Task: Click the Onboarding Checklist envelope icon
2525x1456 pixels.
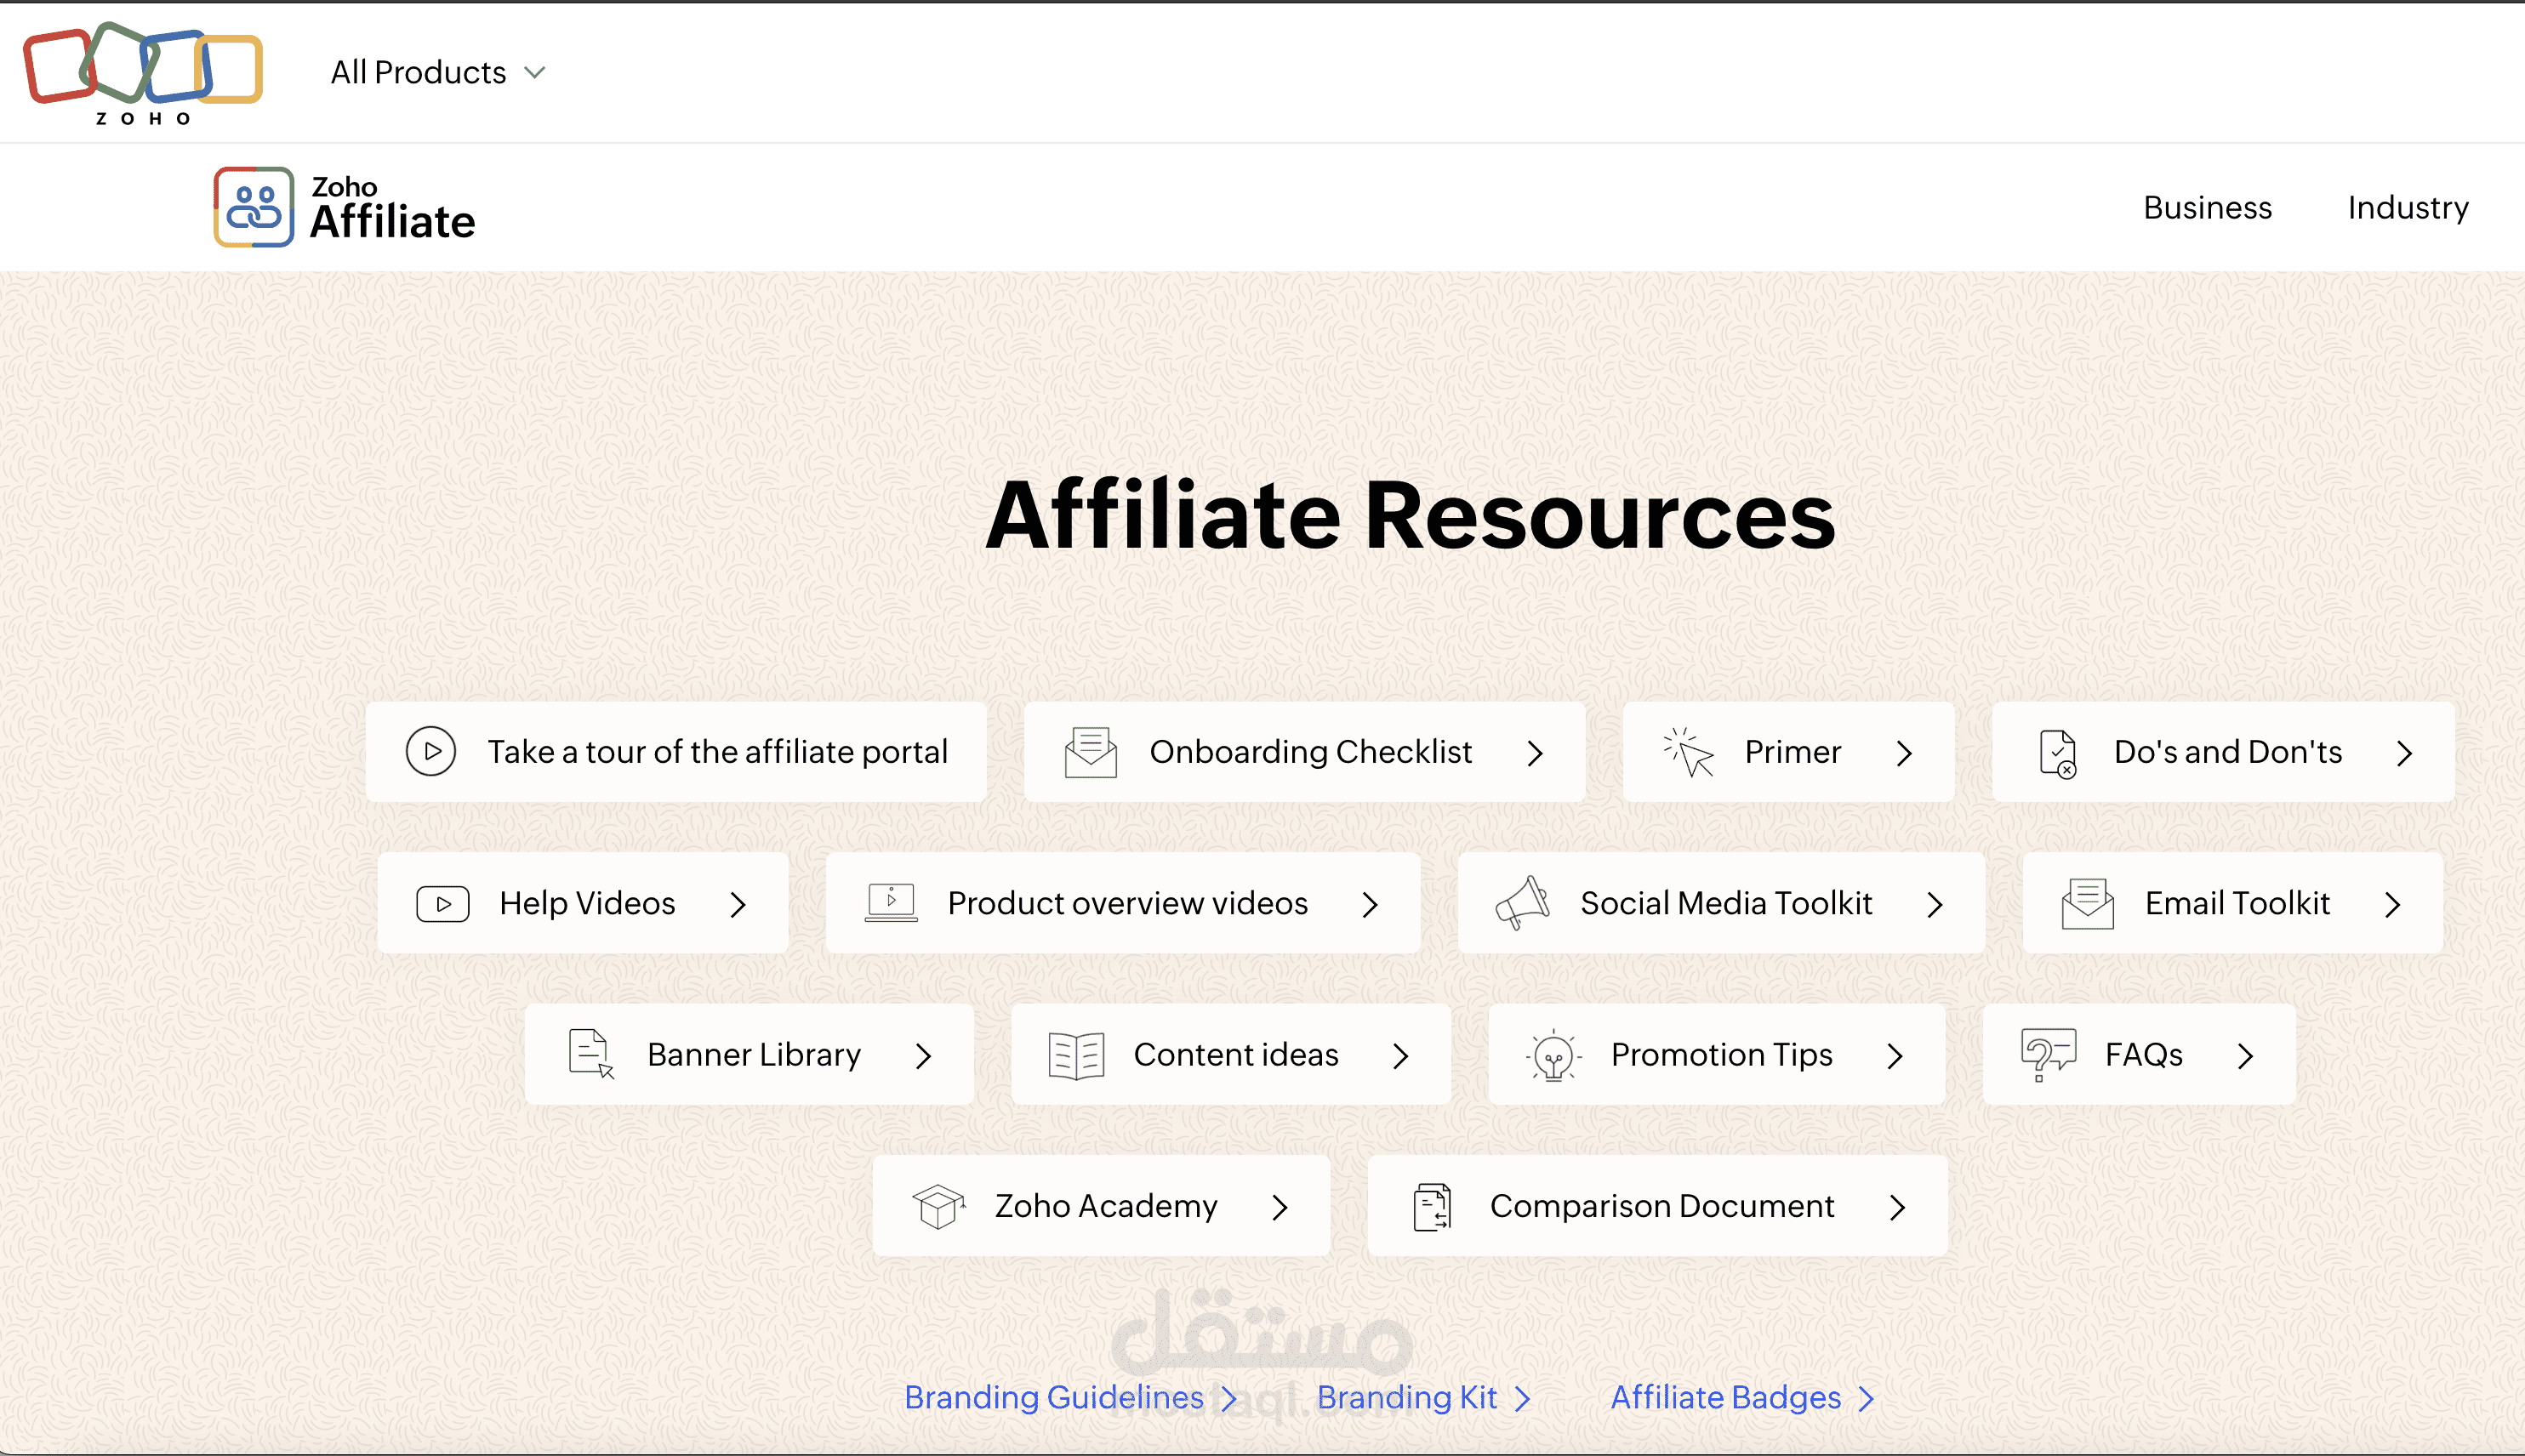Action: [x=1091, y=751]
